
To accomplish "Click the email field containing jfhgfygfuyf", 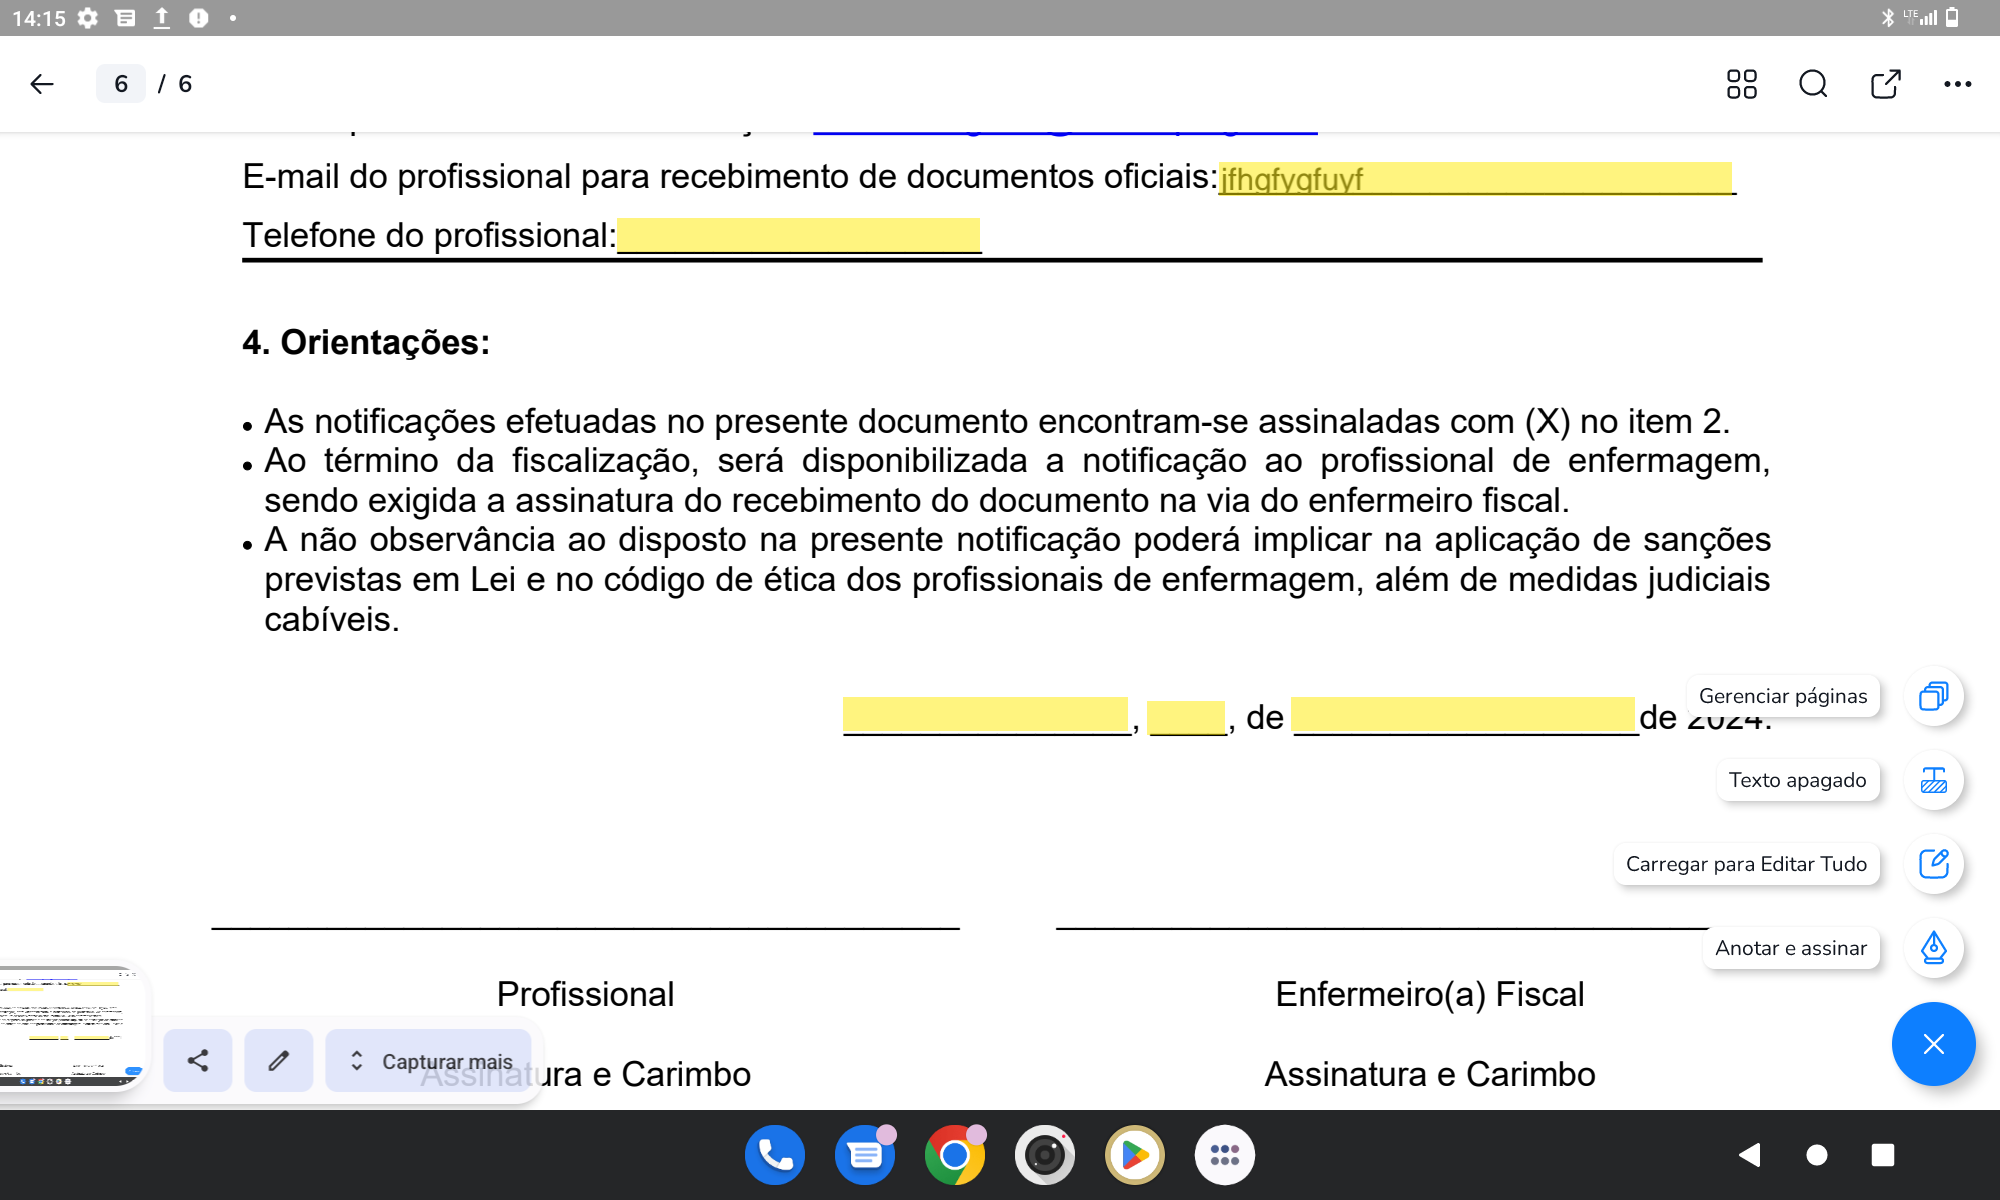I will [1475, 178].
